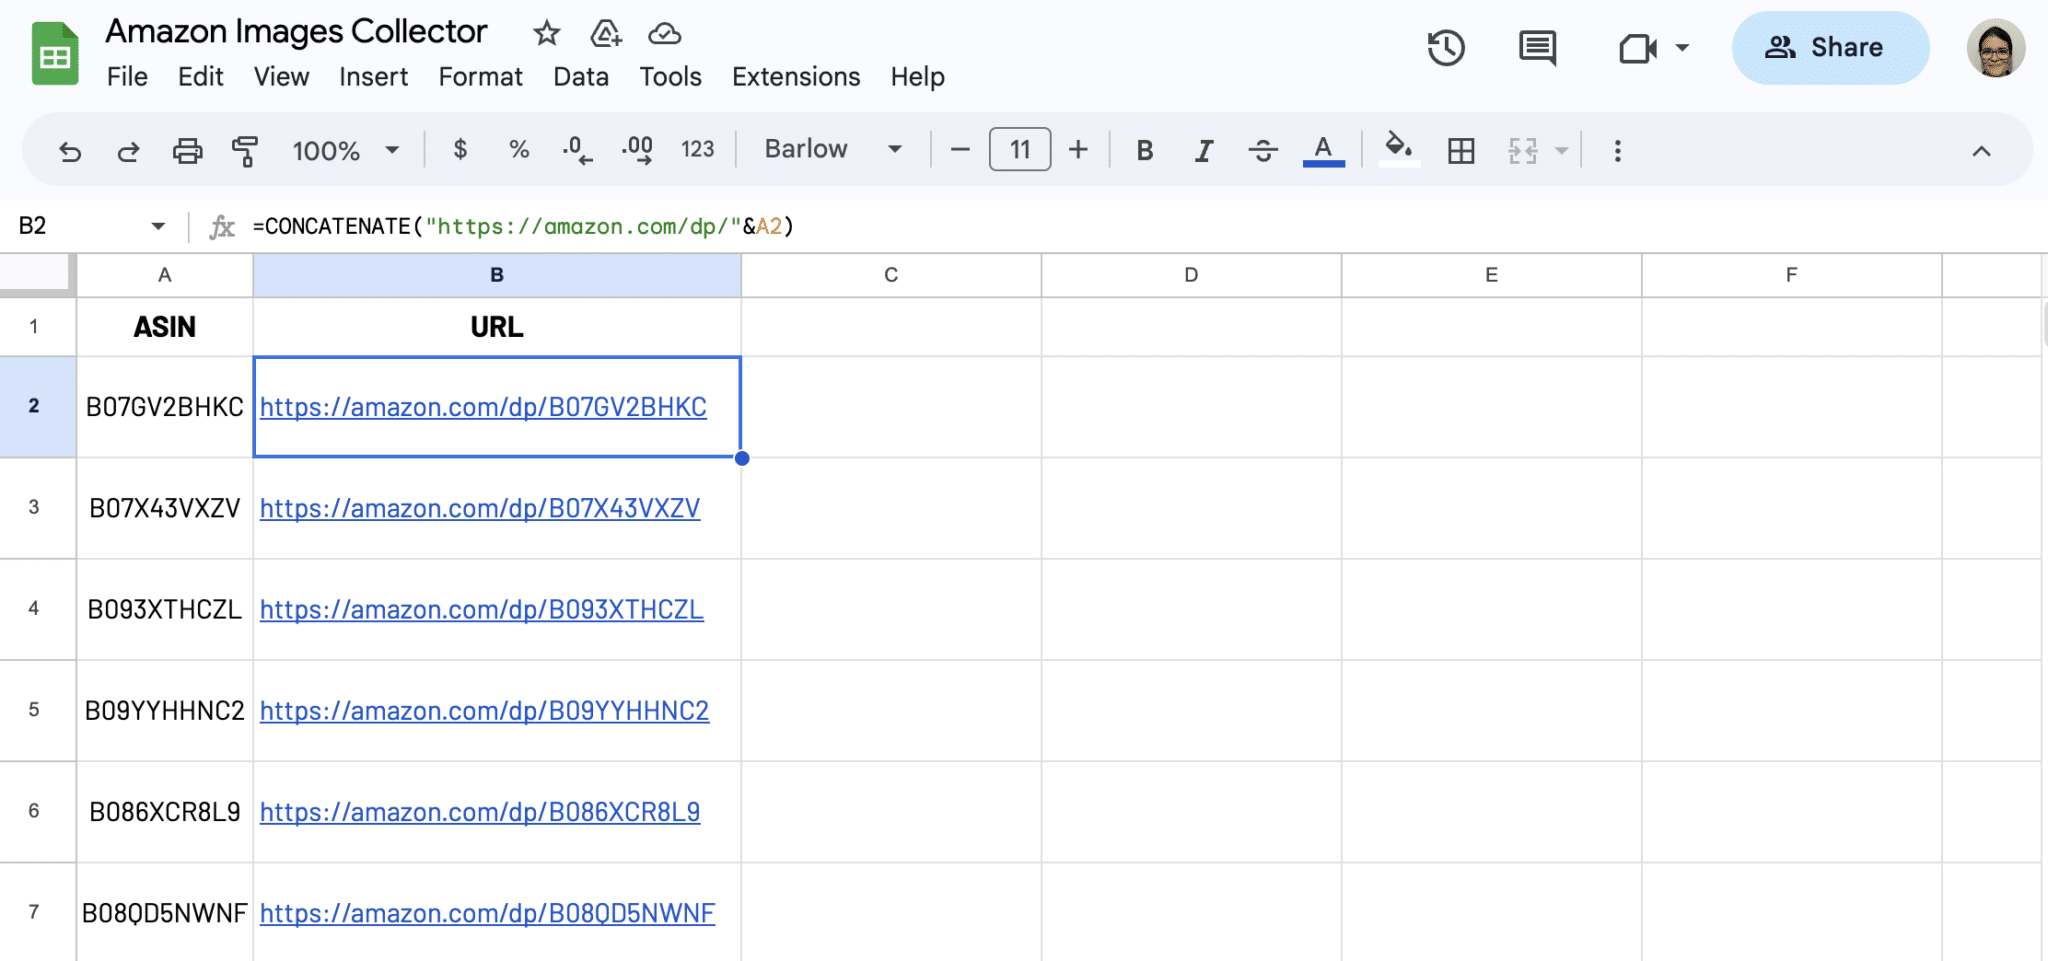Toggle italic text formatting
Screen dimensions: 2048x961
(x=1204, y=151)
